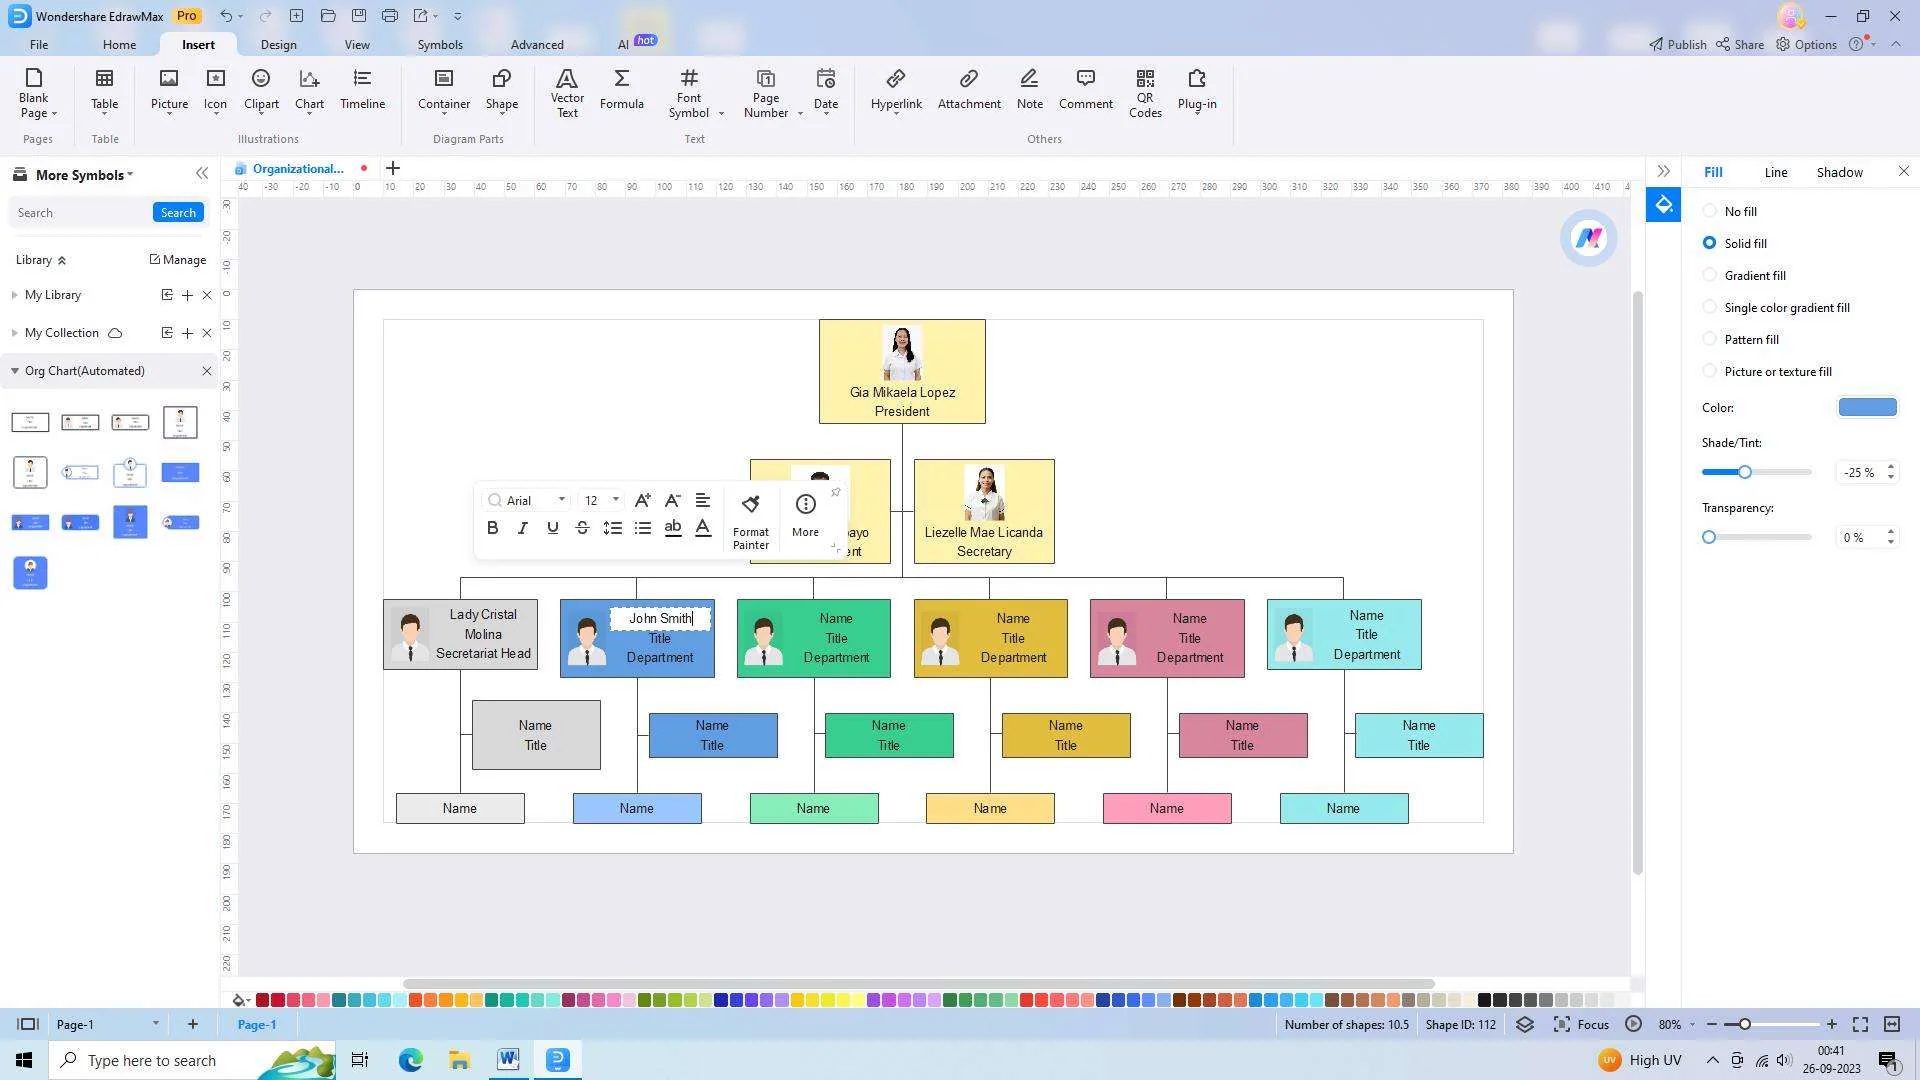The image size is (1920, 1080).
Task: Select Pattern fill option
Action: click(x=1710, y=339)
